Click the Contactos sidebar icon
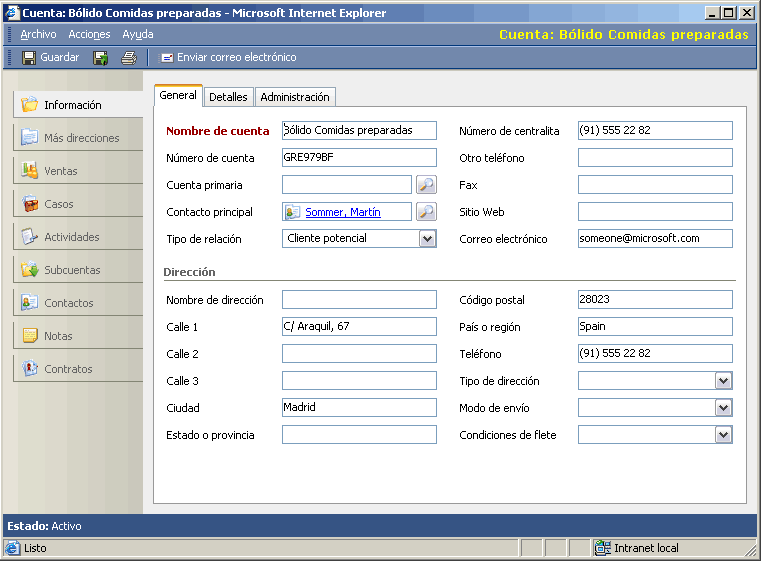The width and height of the screenshot is (761, 561). pos(30,302)
